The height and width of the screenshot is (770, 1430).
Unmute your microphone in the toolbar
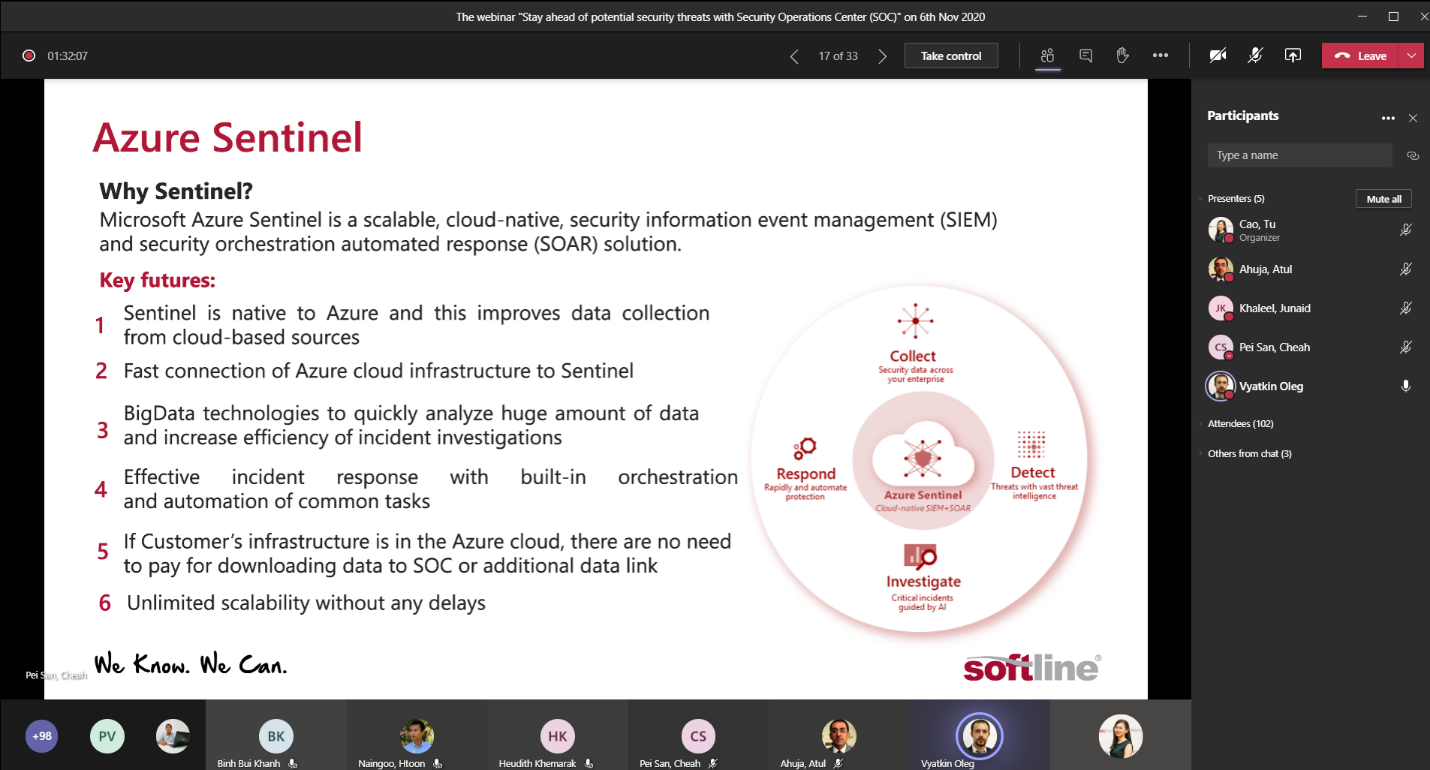click(x=1255, y=56)
